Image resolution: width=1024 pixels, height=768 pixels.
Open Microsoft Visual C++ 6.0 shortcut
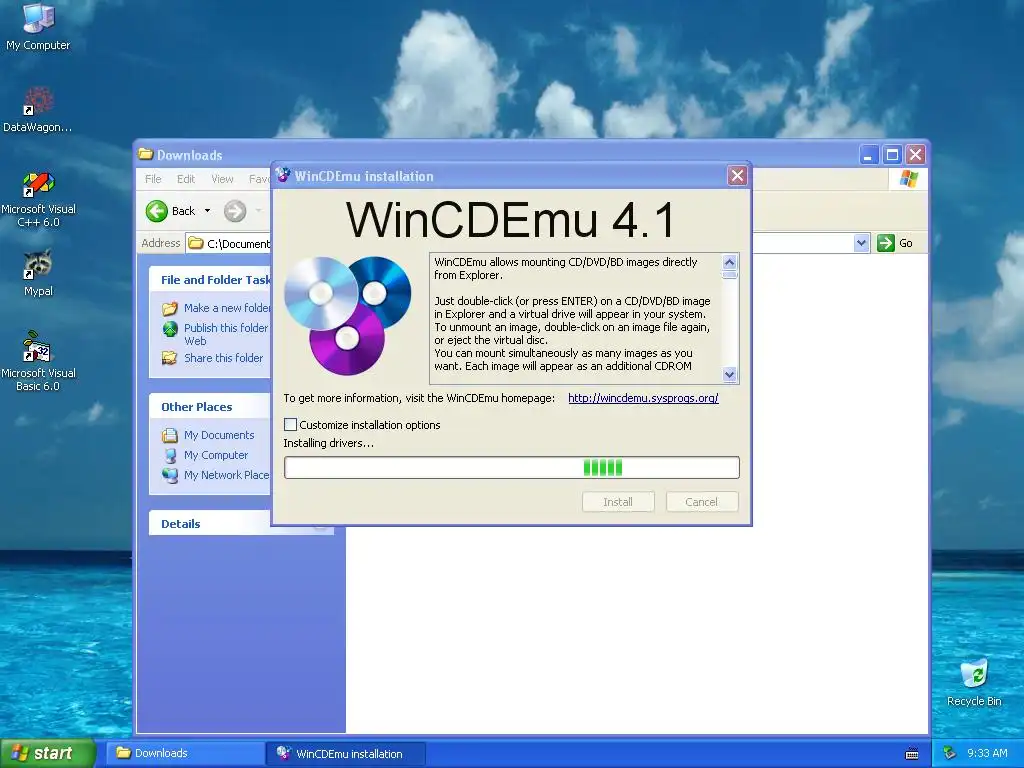tap(38, 199)
